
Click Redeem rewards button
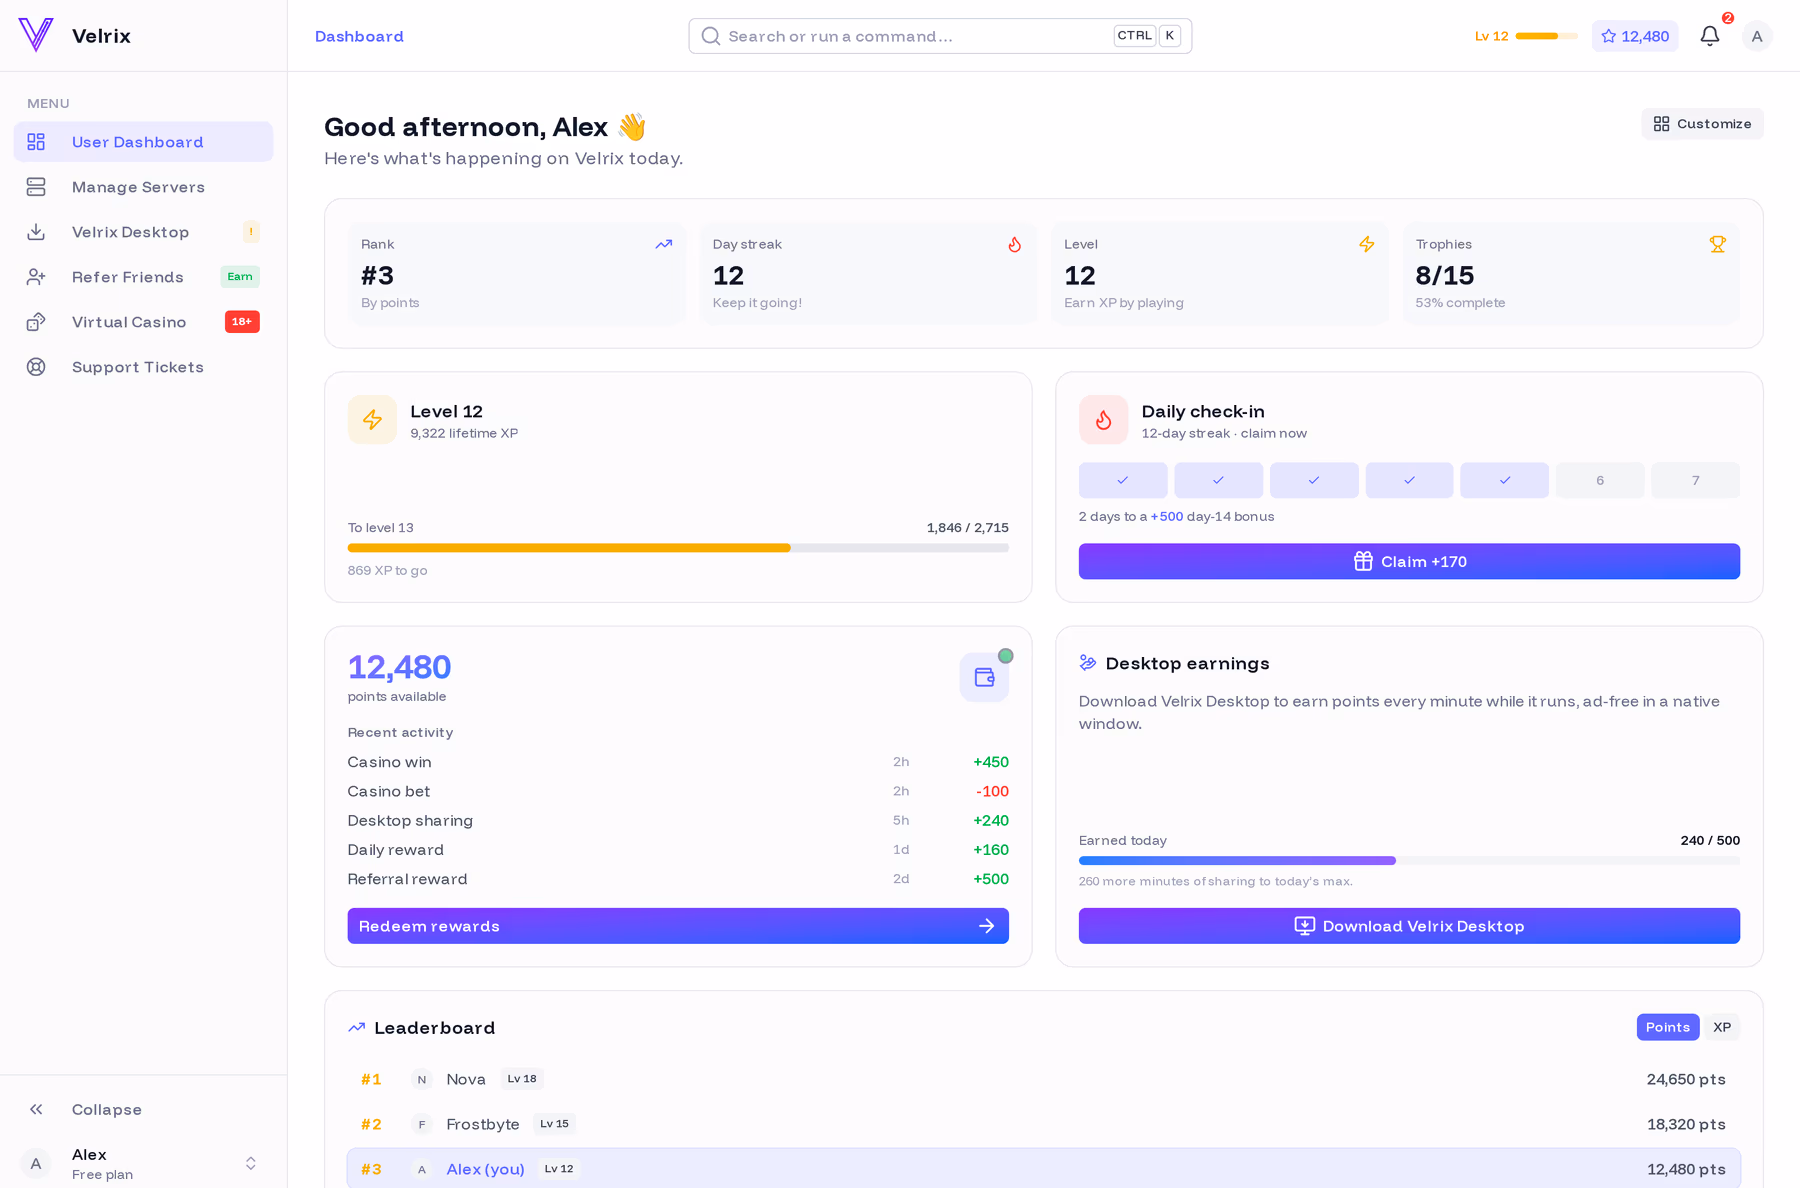point(678,926)
